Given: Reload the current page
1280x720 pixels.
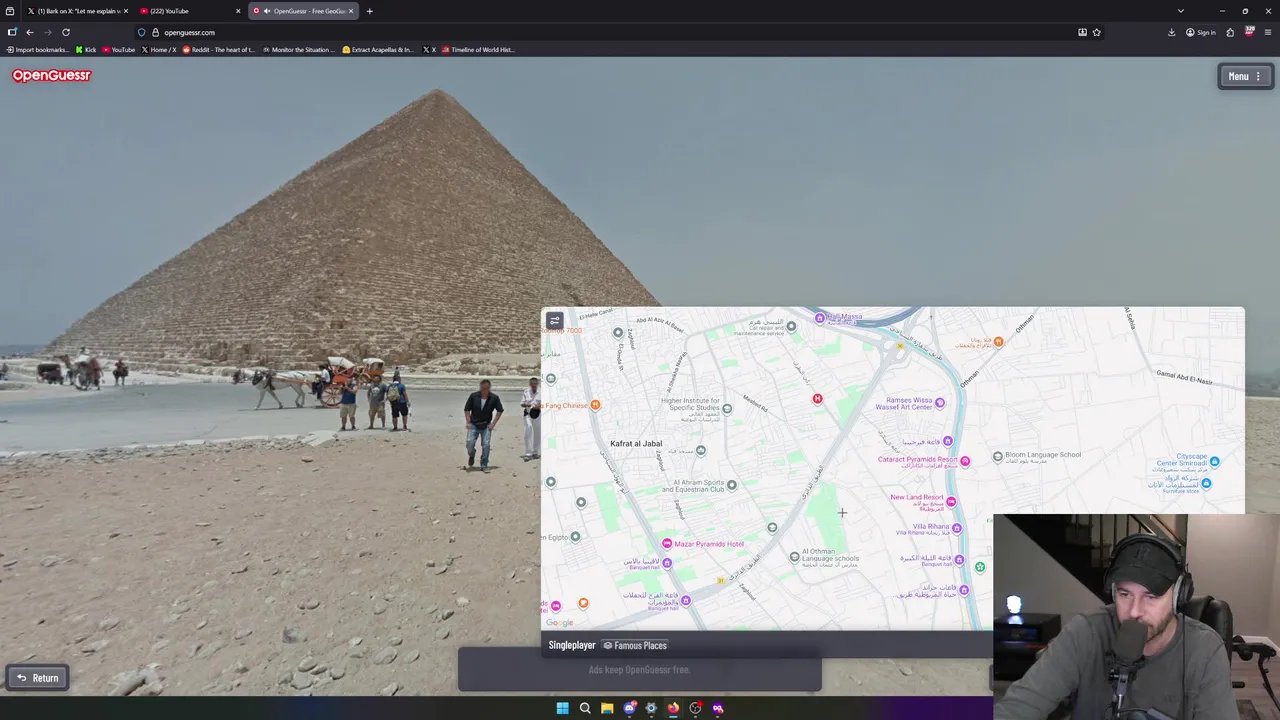Looking at the screenshot, I should tap(66, 32).
